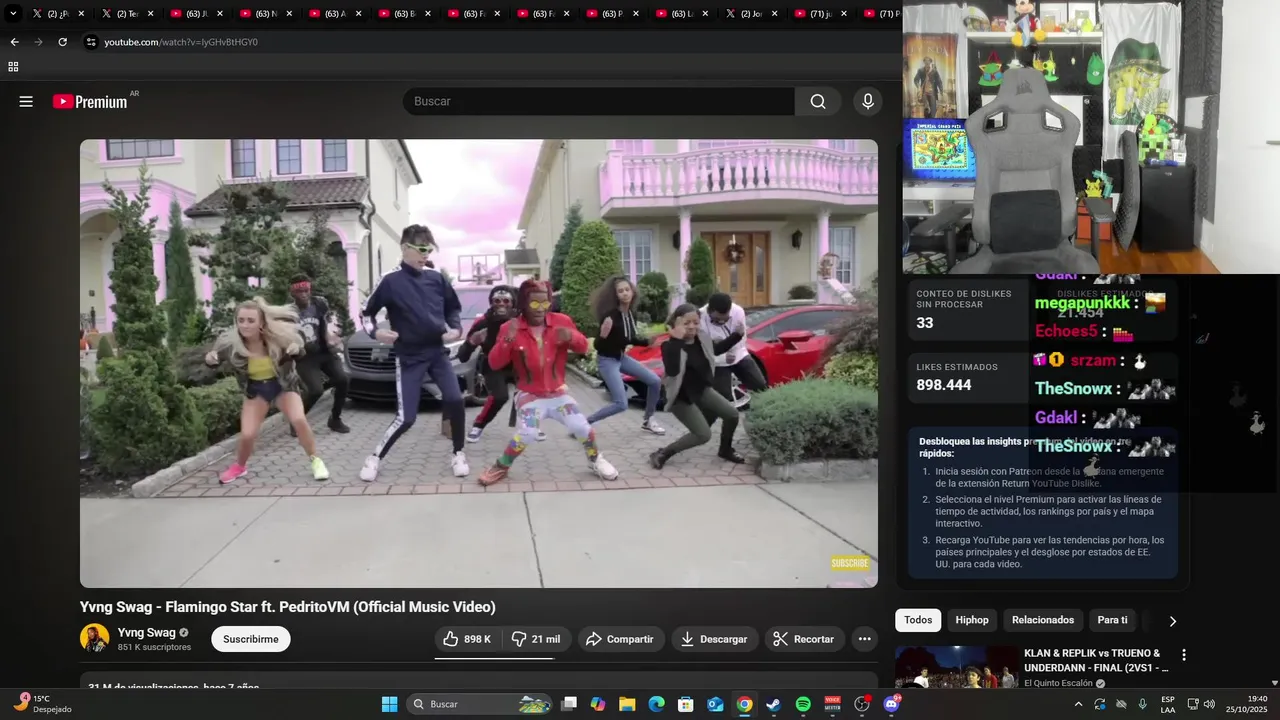Select the Relacionados filter chip
The image size is (1280, 720).
pyautogui.click(x=1043, y=620)
